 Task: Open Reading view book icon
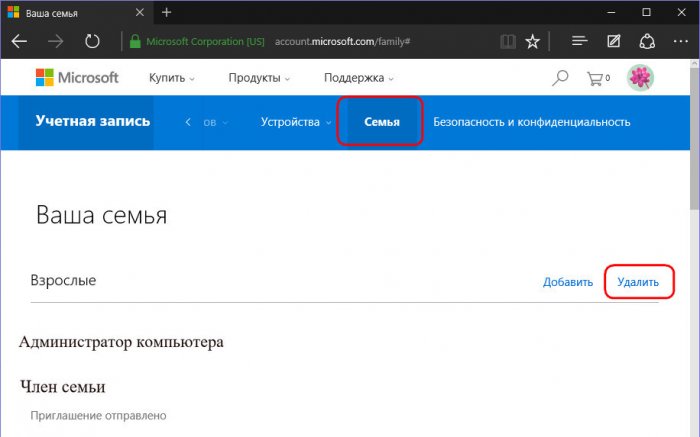[508, 42]
